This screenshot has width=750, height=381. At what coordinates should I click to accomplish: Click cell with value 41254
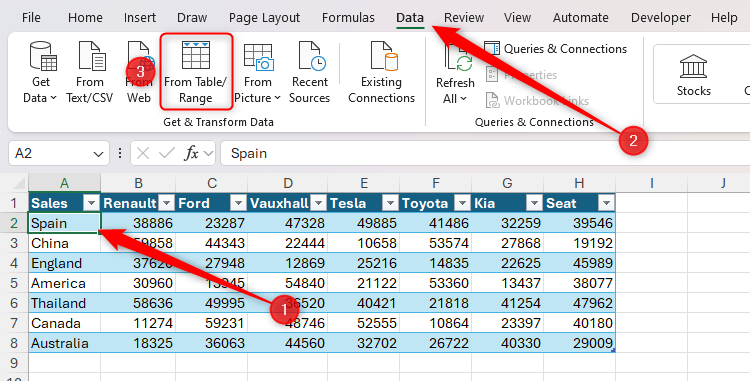click(507, 303)
